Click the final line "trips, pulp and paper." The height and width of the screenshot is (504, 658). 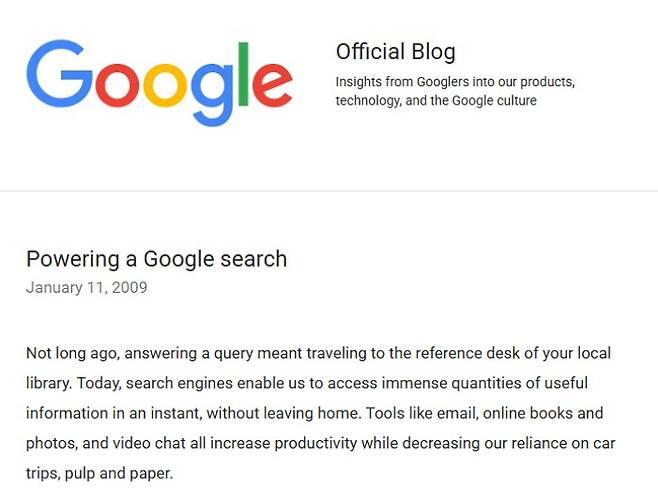[x=100, y=473]
